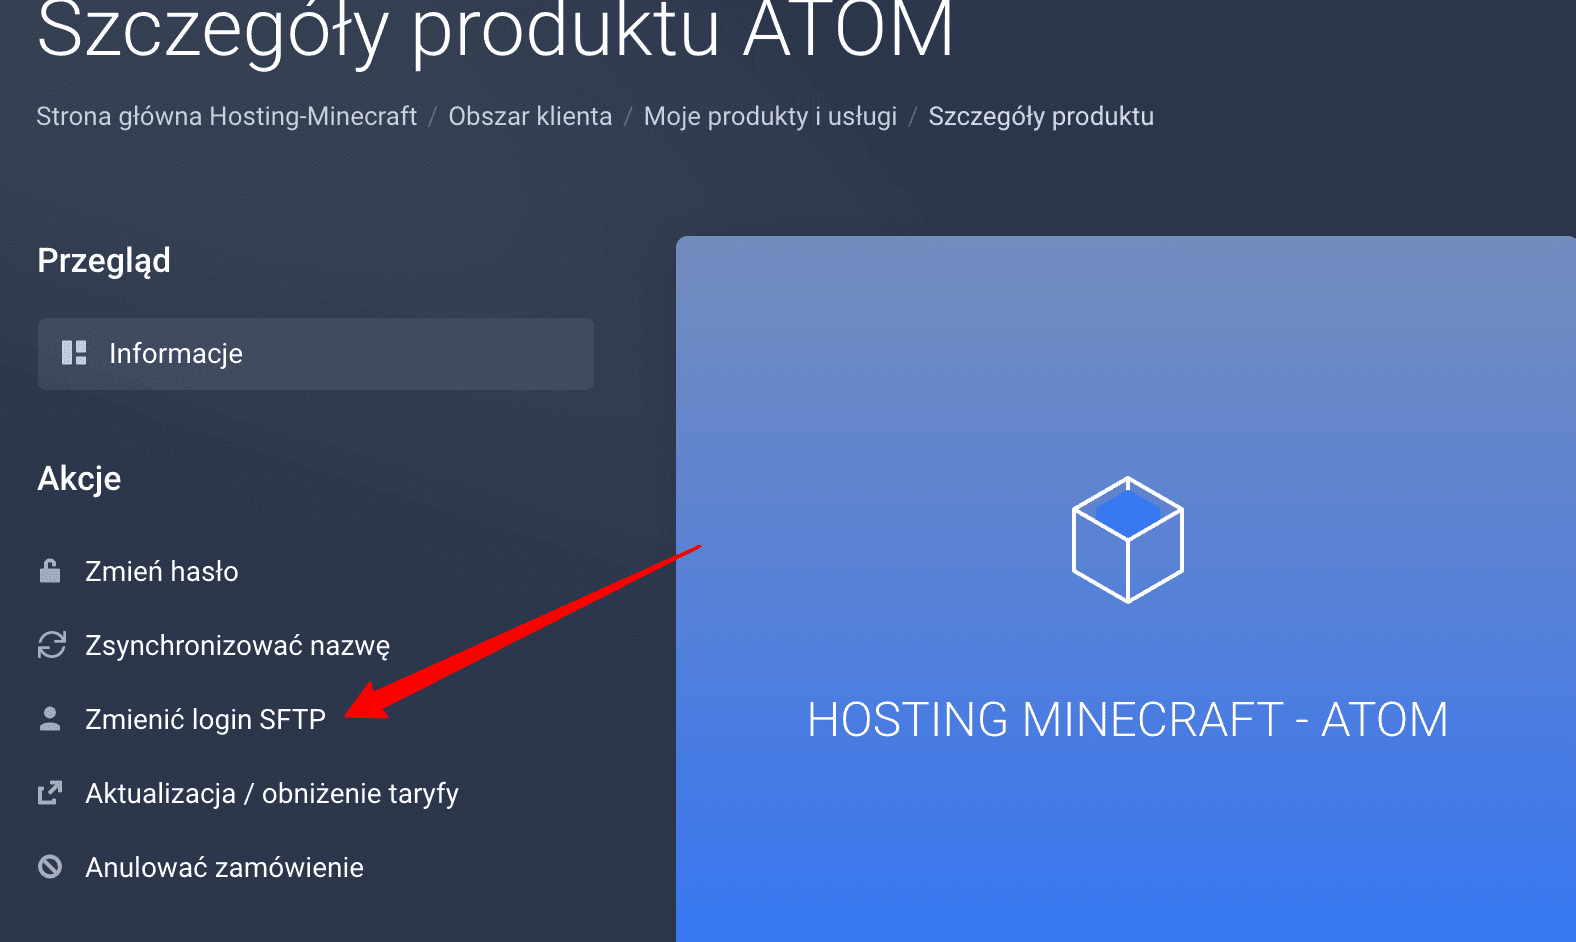The image size is (1576, 942).
Task: Open the Informacje overview tab
Action: pyautogui.click(x=316, y=354)
